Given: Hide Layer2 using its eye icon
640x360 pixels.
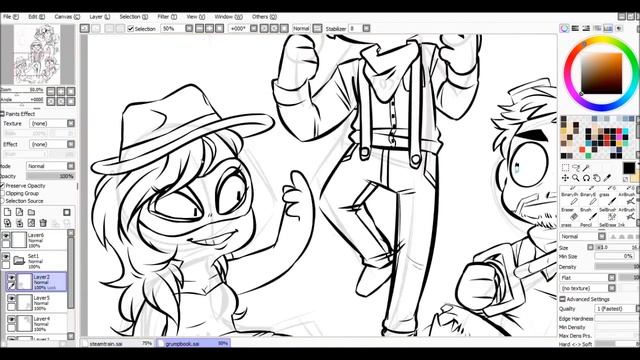Looking at the screenshot, I should (11, 278).
